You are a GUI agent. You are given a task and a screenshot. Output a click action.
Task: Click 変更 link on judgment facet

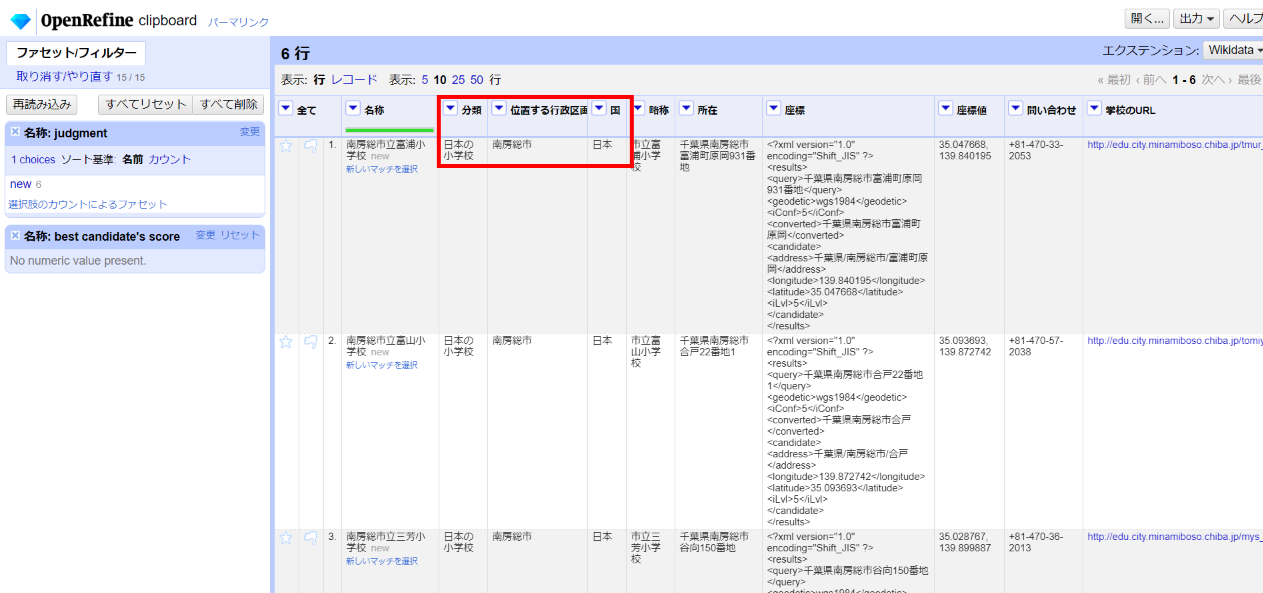(250, 132)
